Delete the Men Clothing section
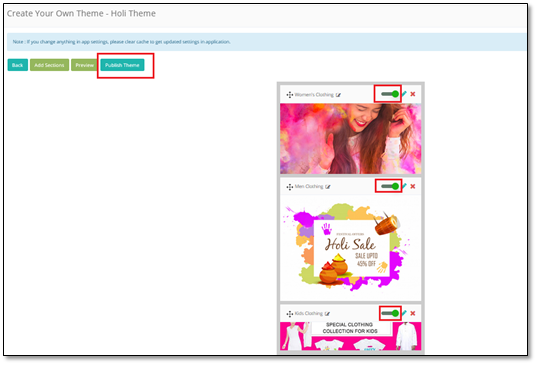This screenshot has width=537, height=365. pyautogui.click(x=413, y=186)
